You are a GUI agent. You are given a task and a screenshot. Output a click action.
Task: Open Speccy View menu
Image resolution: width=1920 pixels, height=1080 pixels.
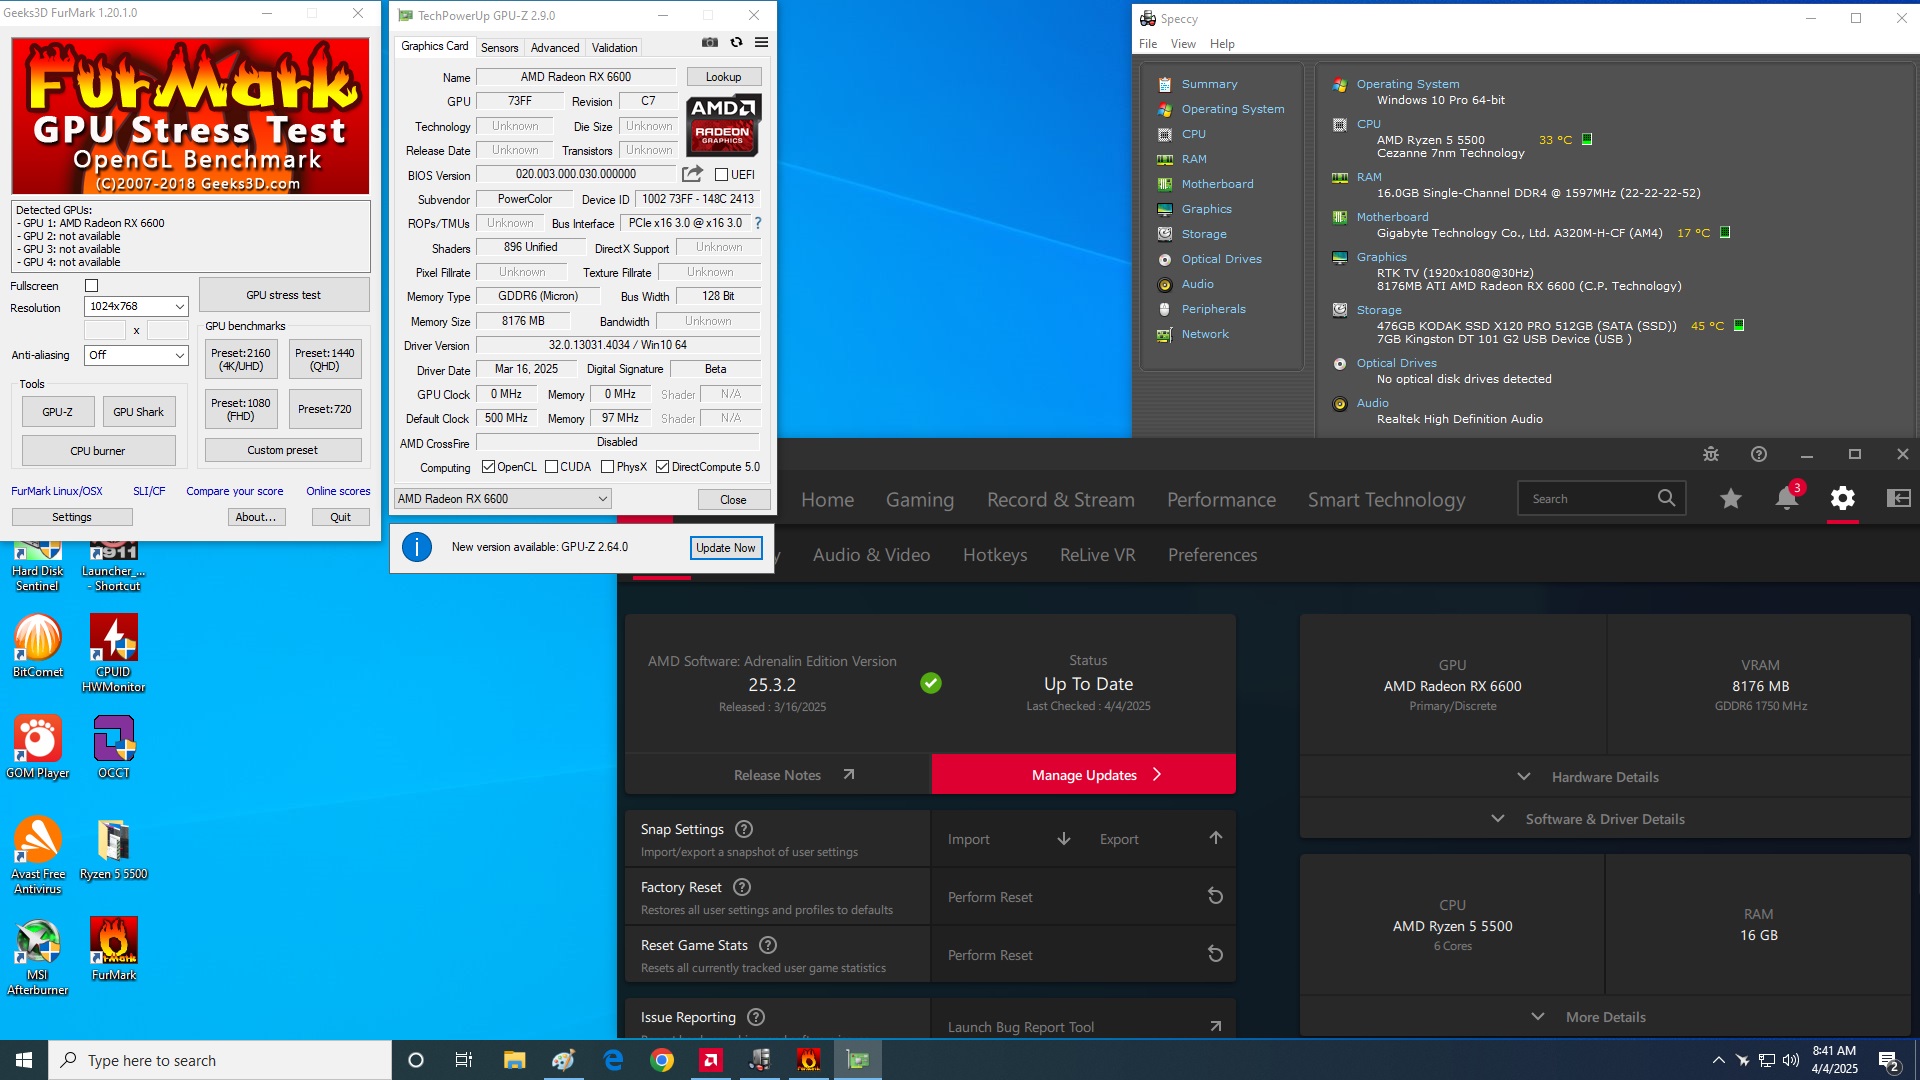click(1183, 44)
